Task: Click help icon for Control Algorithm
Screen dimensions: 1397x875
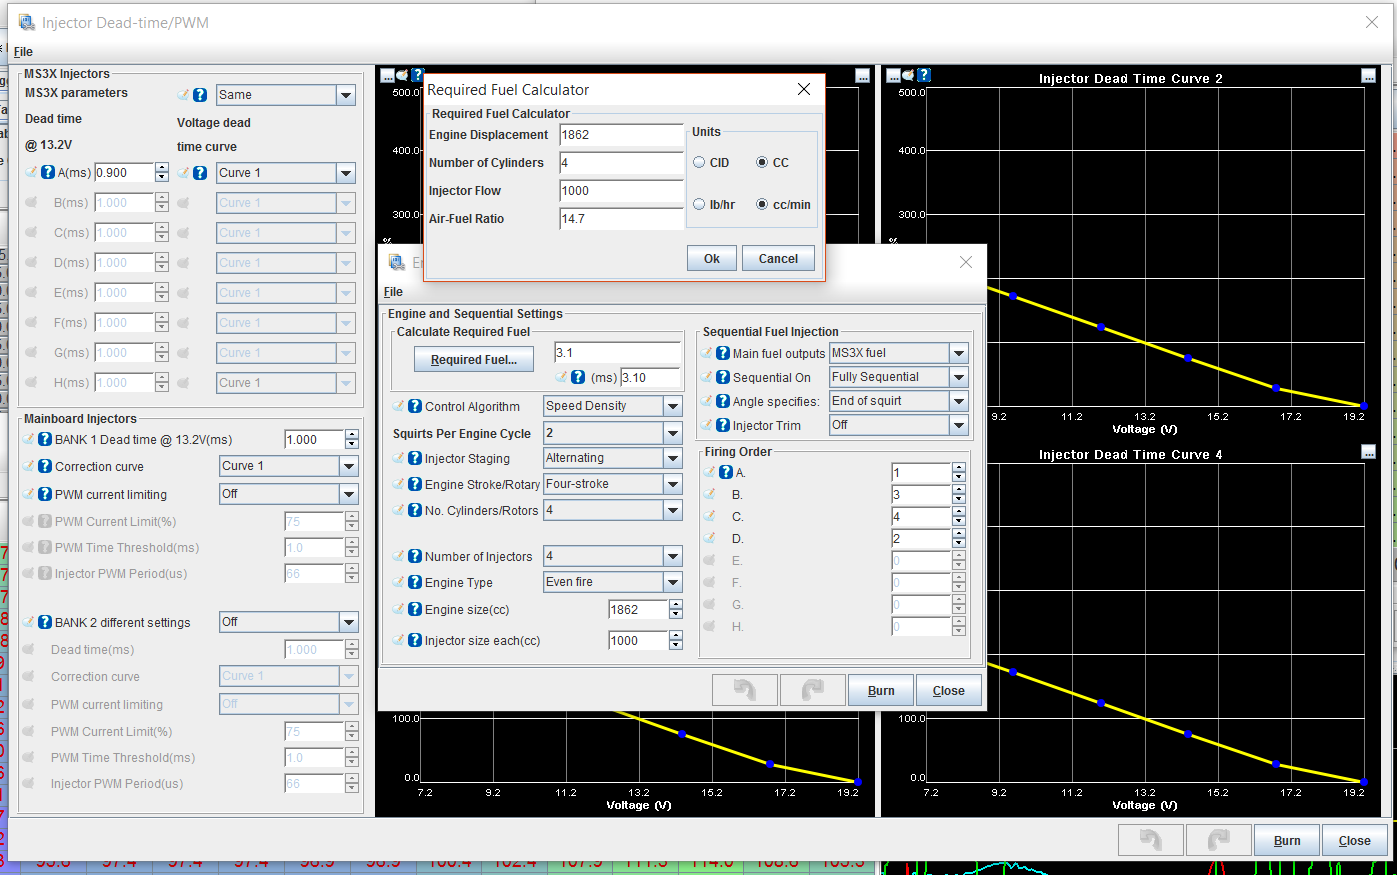Action: click(x=415, y=406)
